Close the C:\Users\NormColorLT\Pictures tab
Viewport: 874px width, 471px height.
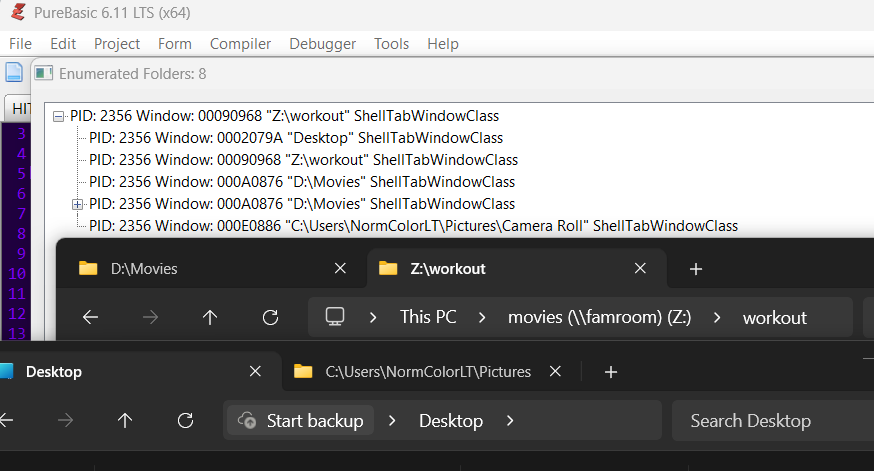(555, 371)
